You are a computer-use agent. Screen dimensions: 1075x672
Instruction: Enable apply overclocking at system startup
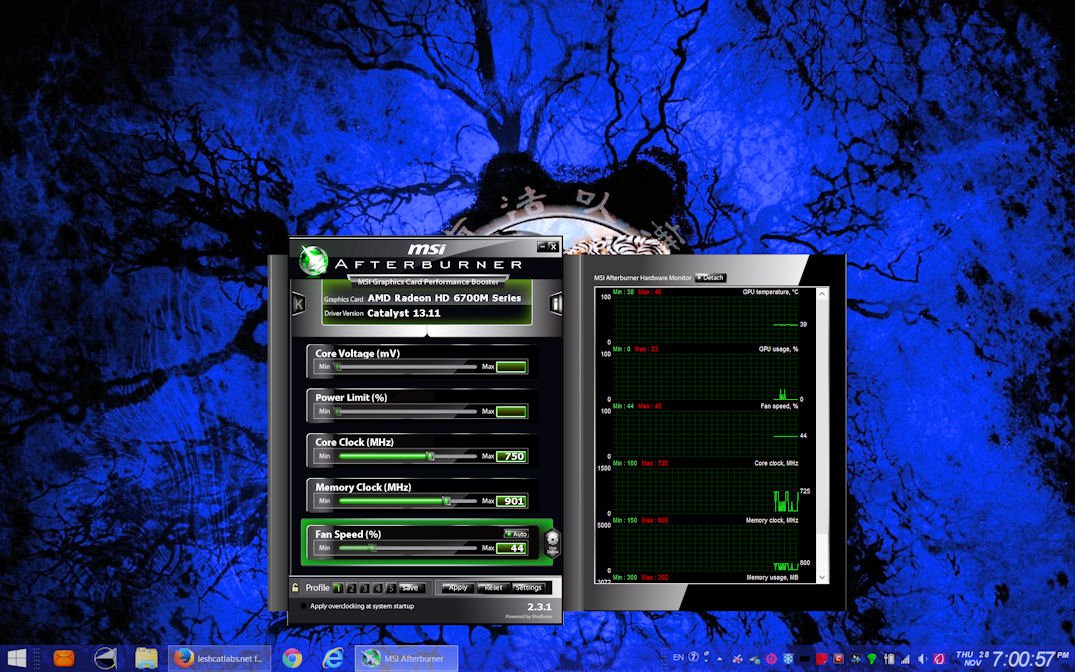point(304,606)
